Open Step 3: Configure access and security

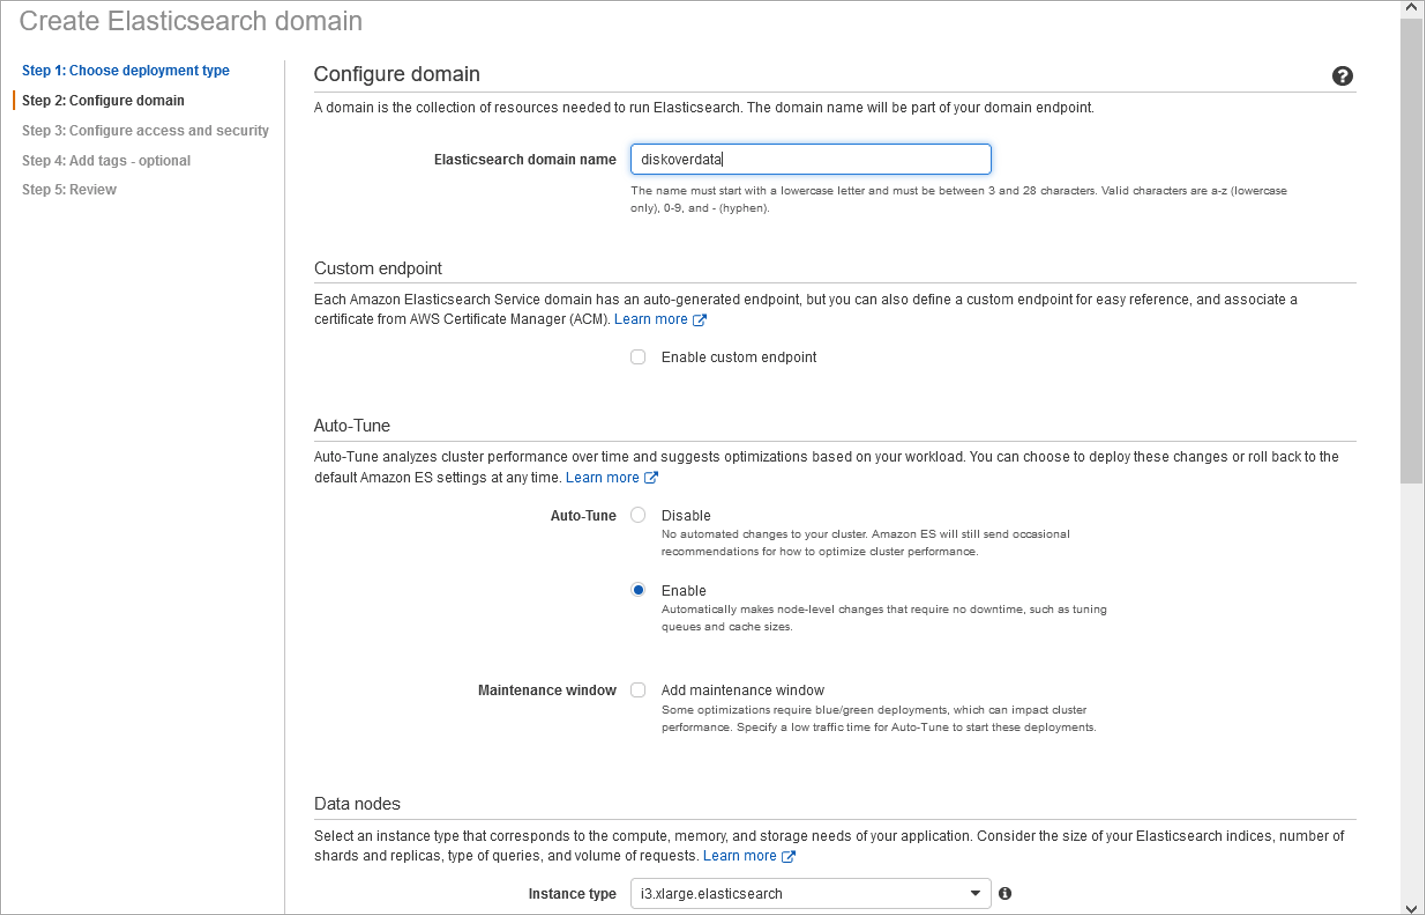(x=145, y=130)
